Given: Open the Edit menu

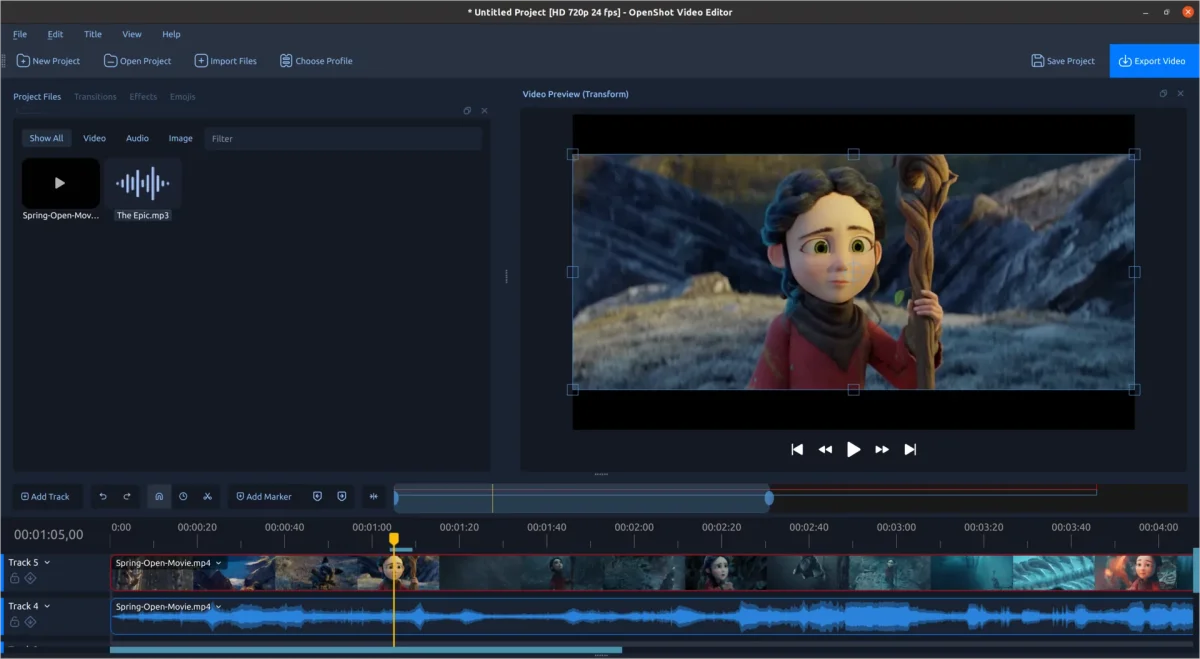Looking at the screenshot, I should (x=55, y=34).
